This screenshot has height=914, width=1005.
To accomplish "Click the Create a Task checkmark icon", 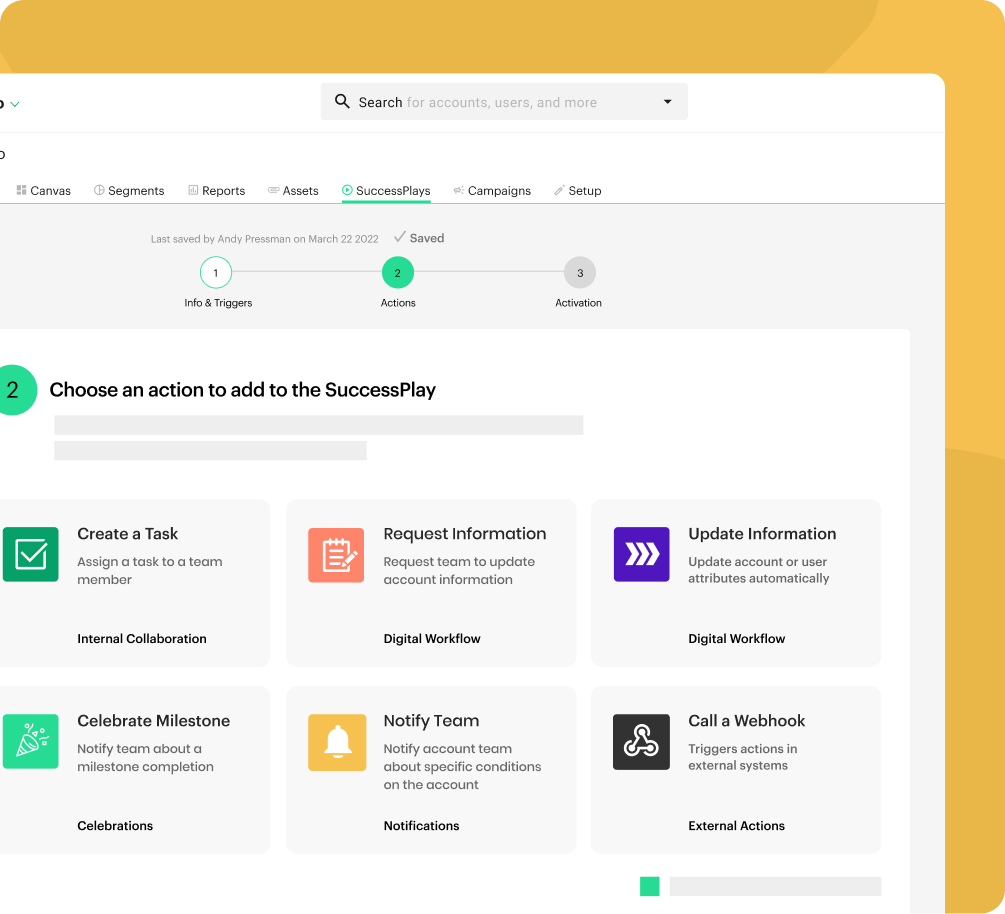I will (x=31, y=554).
